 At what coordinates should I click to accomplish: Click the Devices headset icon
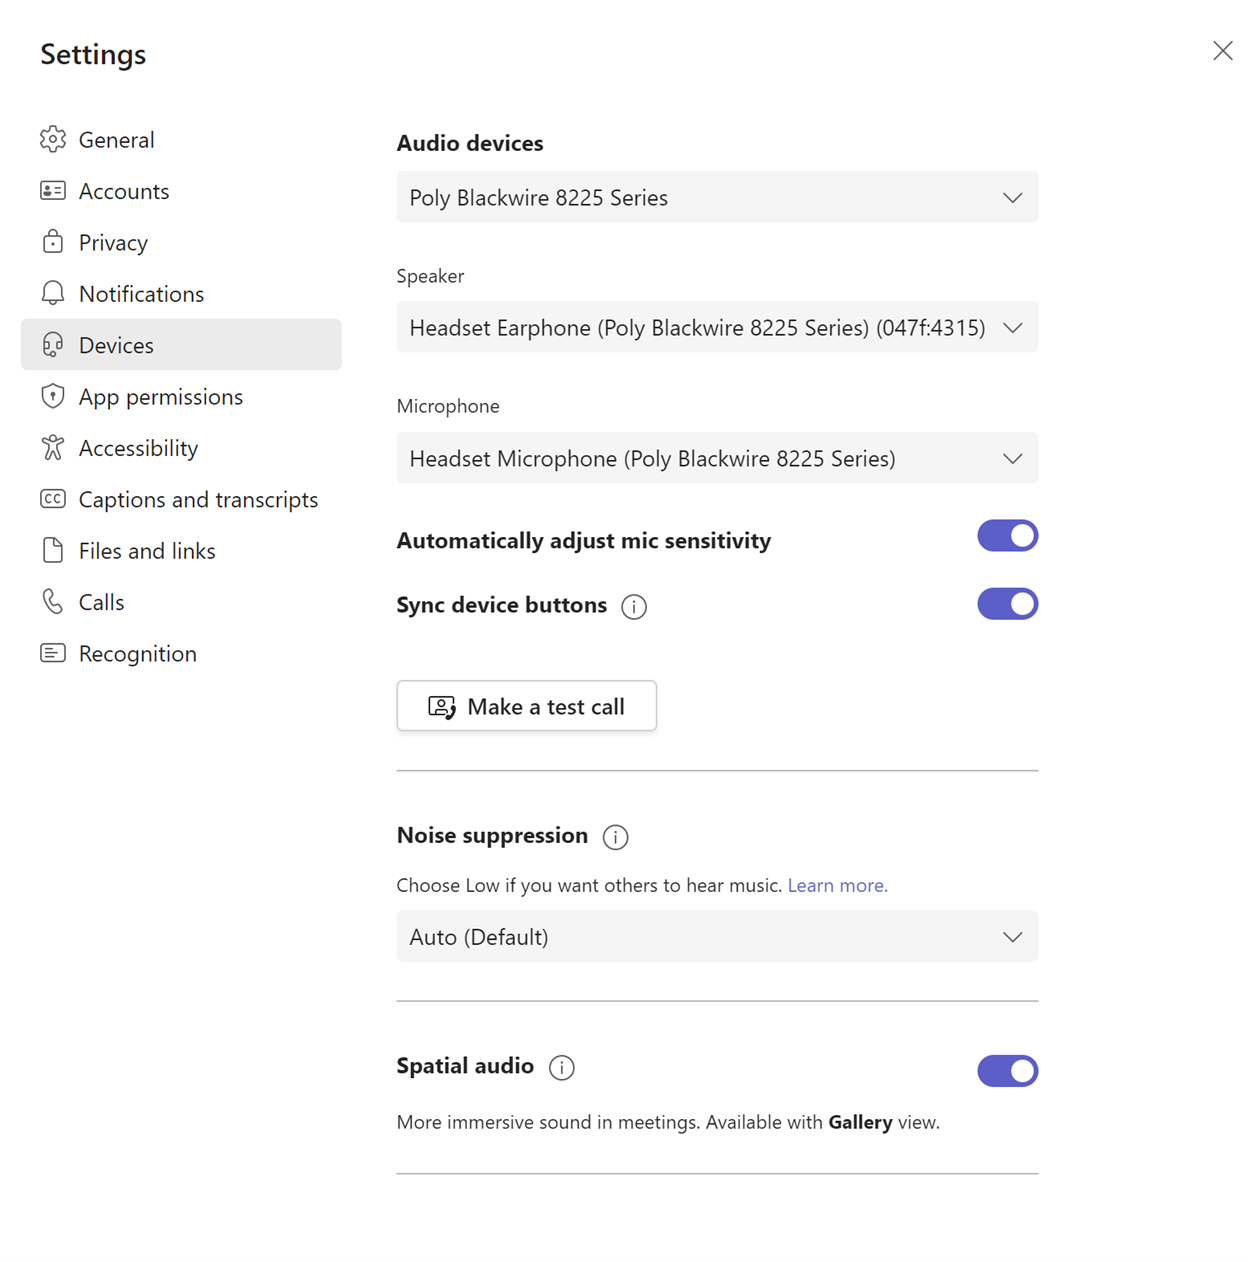(53, 345)
